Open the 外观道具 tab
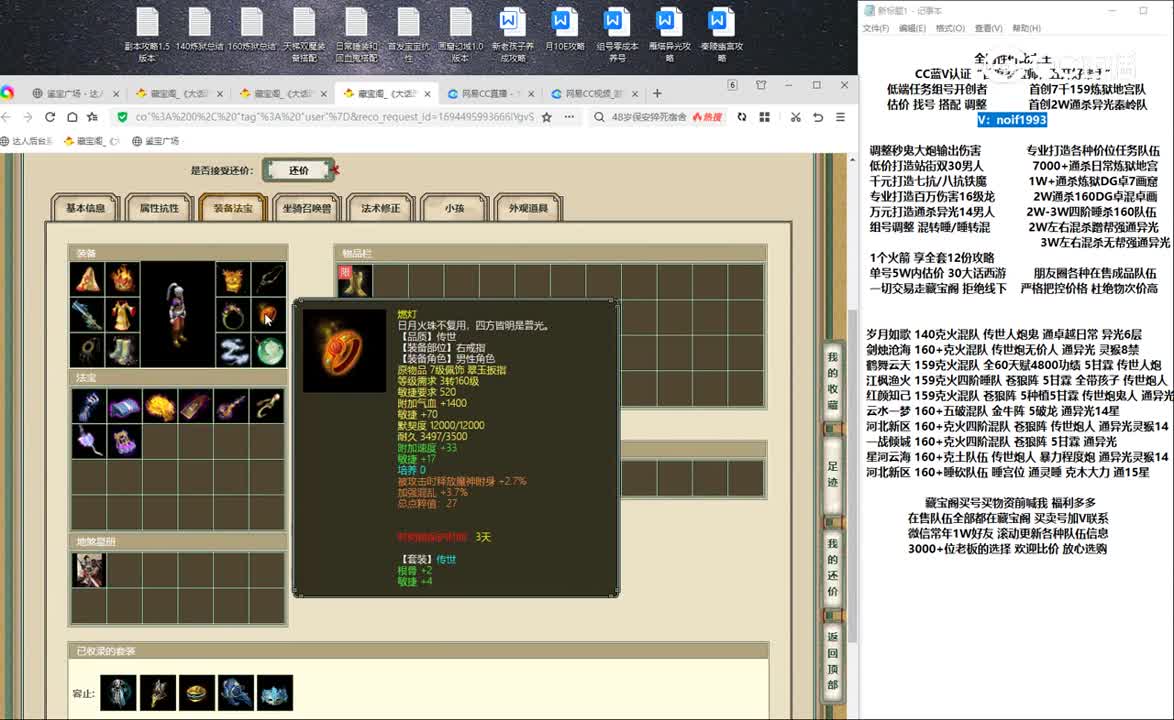Image resolution: width=1174 pixels, height=720 pixels. pos(528,208)
